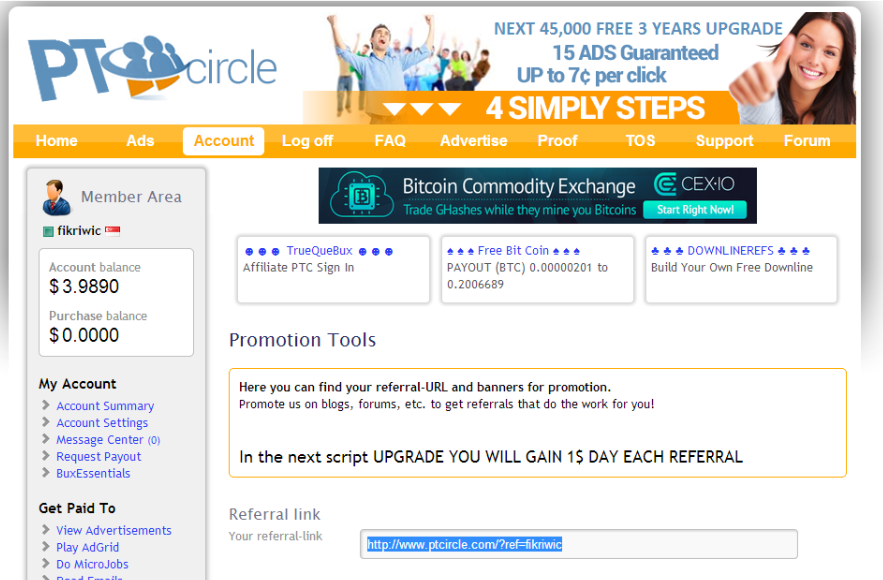Open the Proof page
The image size is (883, 580).
pos(558,141)
